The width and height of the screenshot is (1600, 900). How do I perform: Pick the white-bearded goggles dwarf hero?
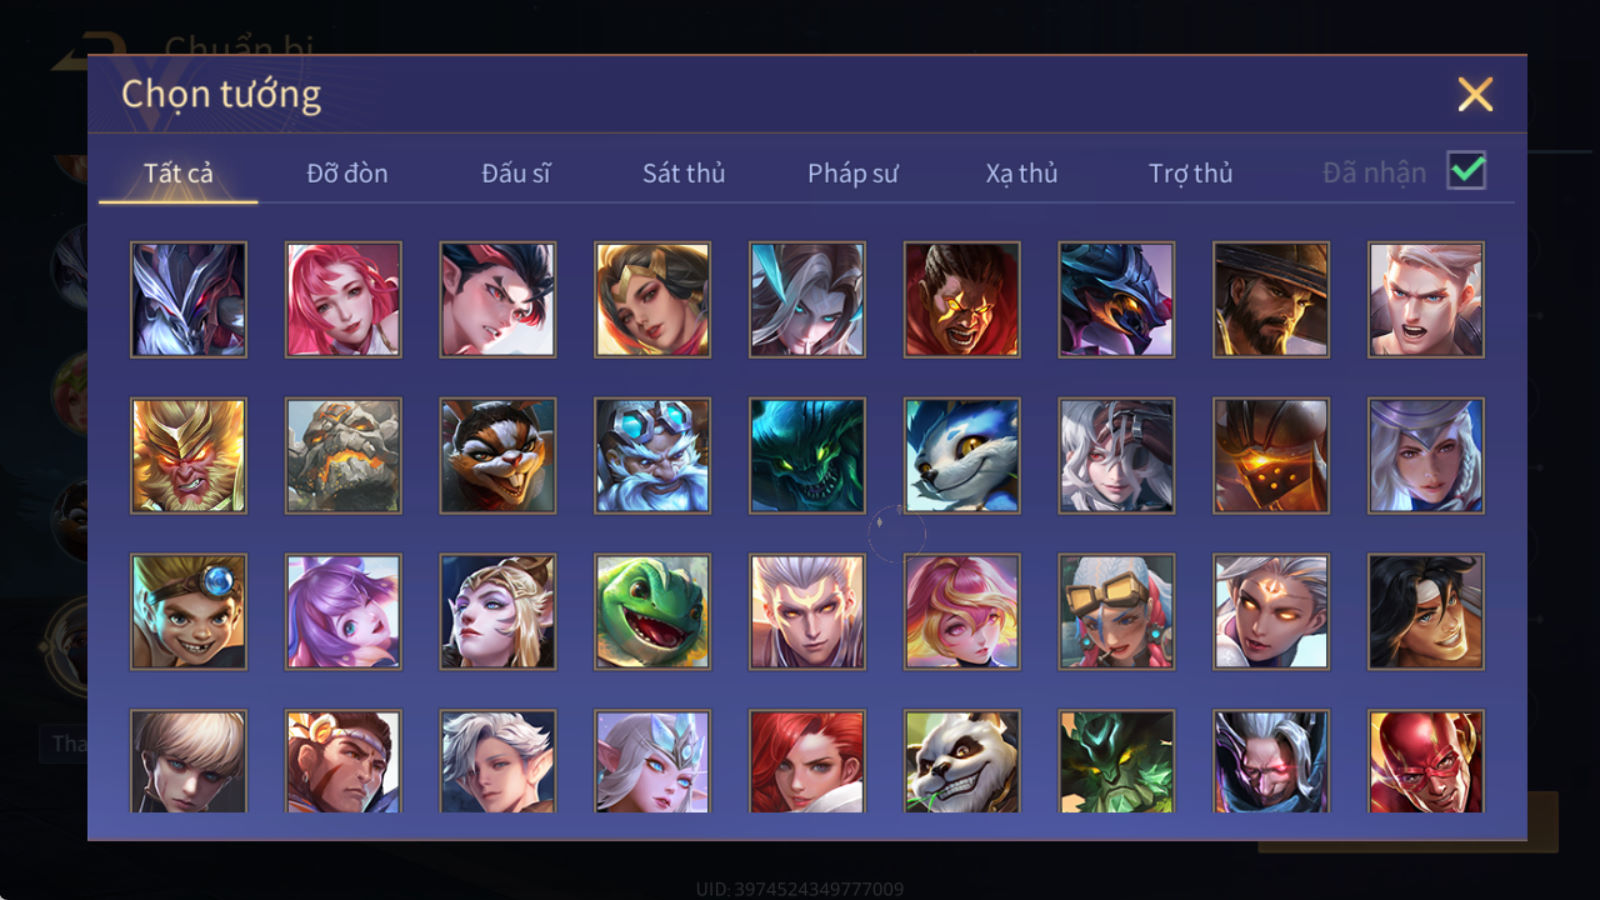click(652, 455)
